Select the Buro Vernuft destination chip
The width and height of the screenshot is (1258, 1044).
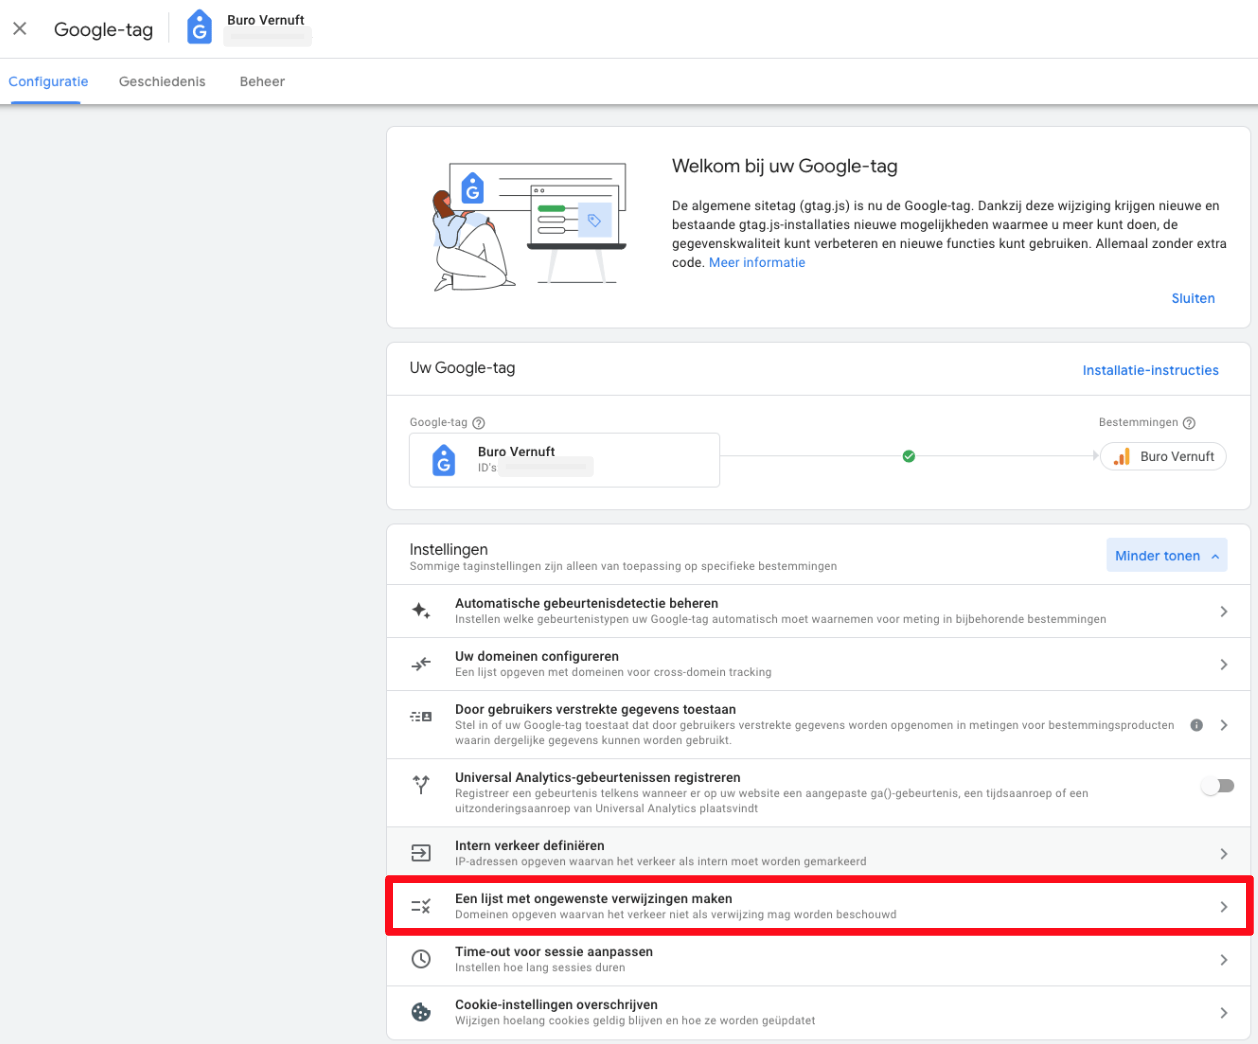1164,456
